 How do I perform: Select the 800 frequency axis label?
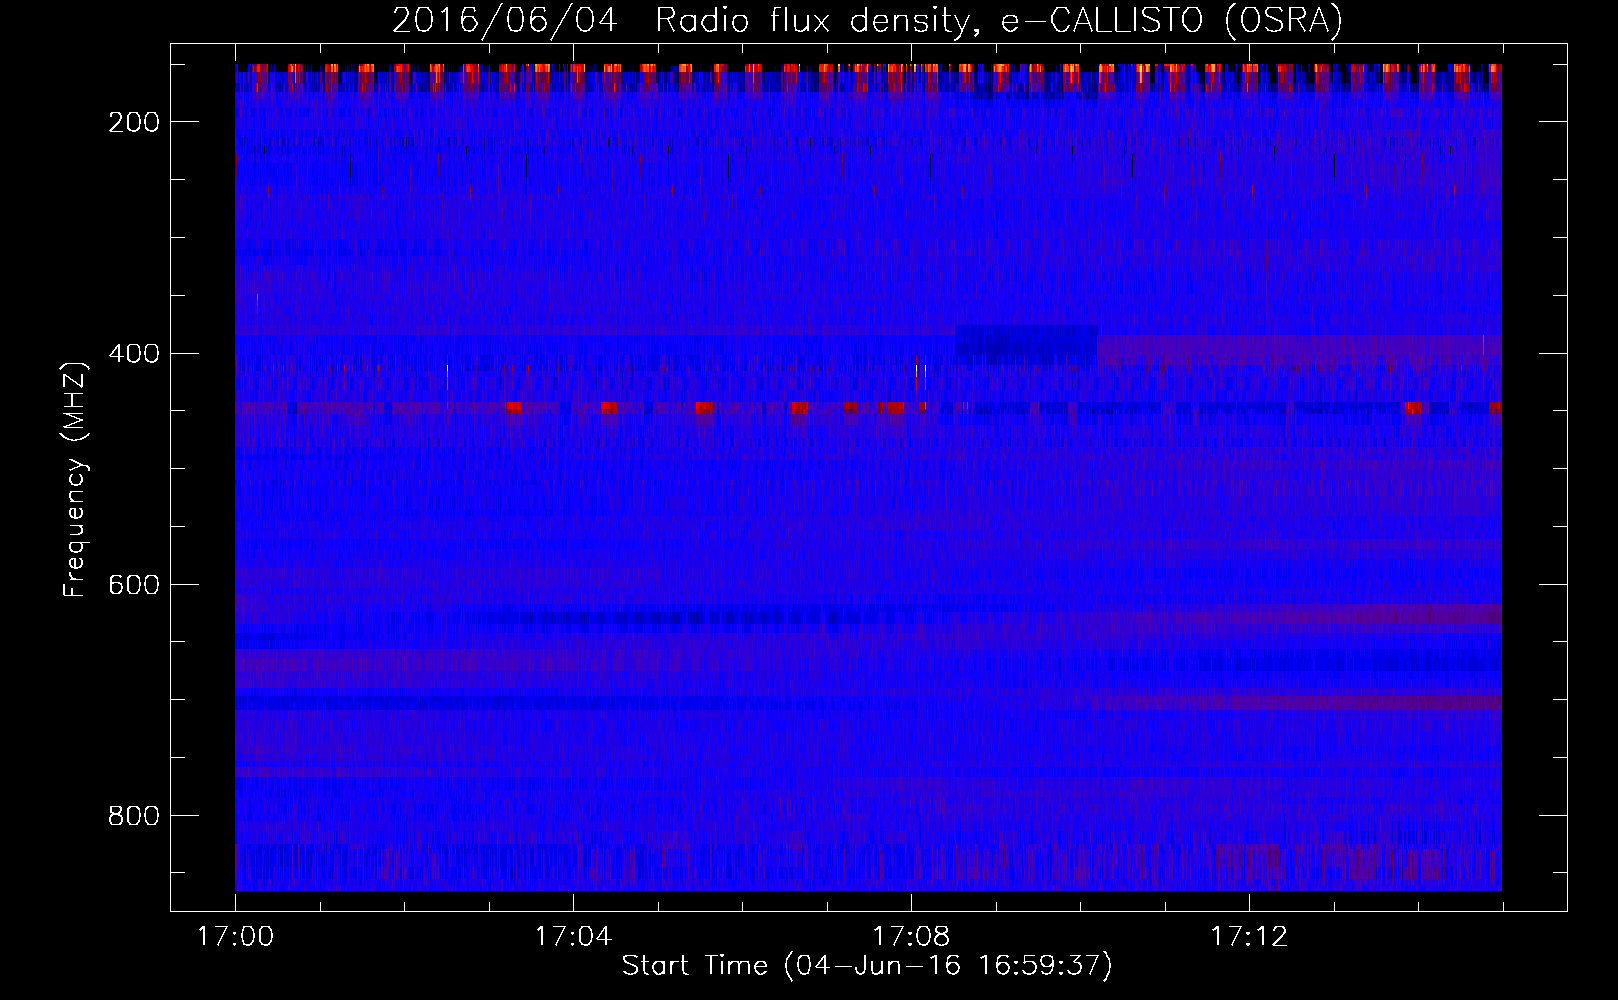[x=134, y=816]
